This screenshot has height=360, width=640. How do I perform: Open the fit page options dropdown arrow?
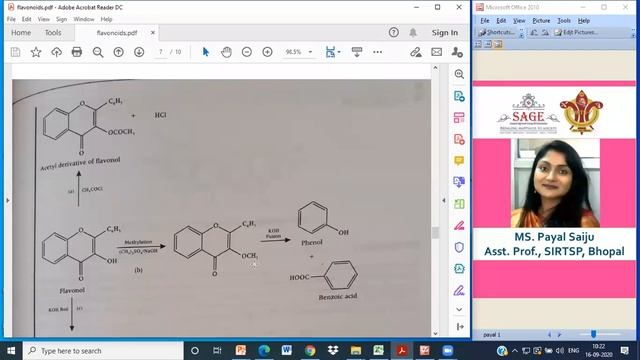339,52
